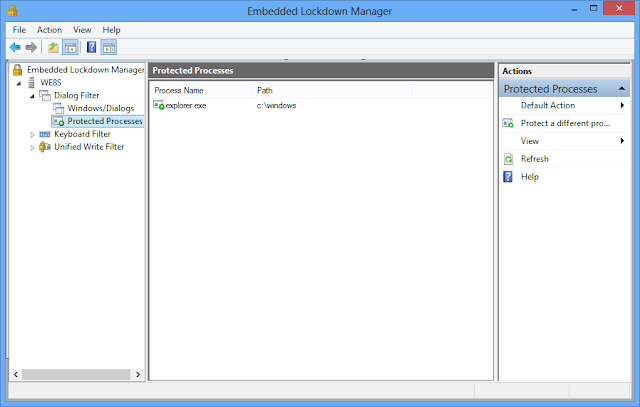Click the blue Help icon in Actions
This screenshot has height=407, width=640.
tap(508, 177)
